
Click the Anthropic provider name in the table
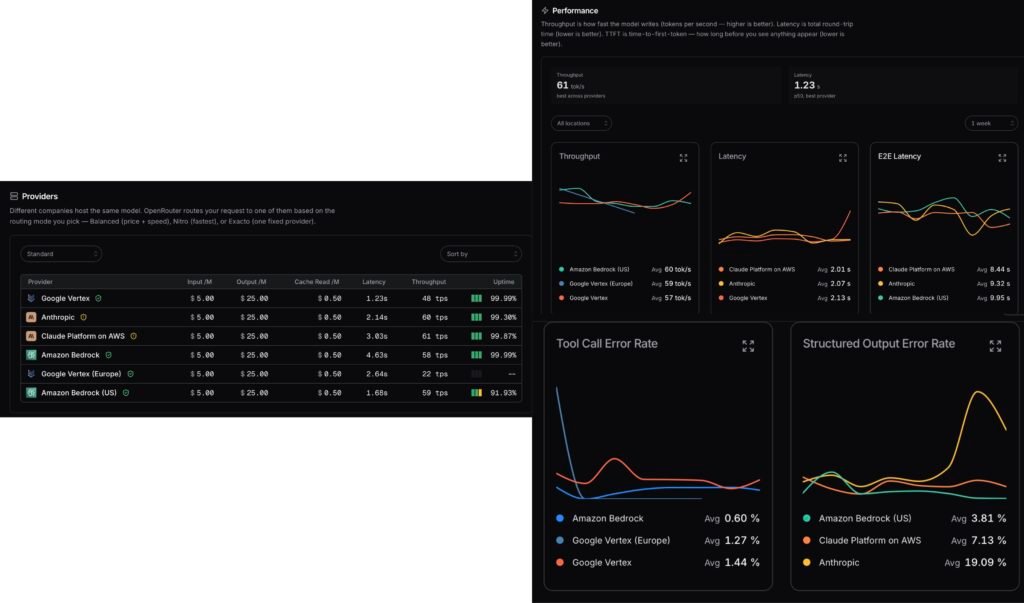click(57, 317)
